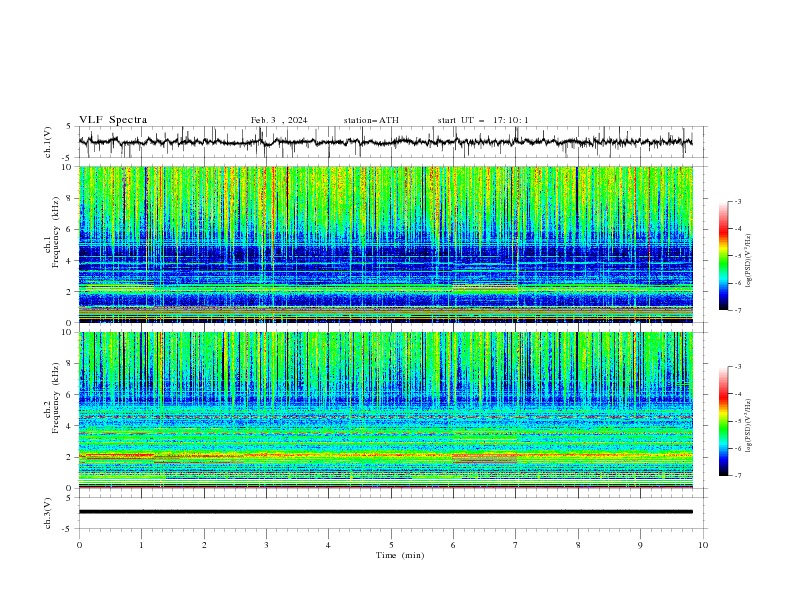
Task: Click the ch.1 voltage waveform trace
Action: click(385, 142)
